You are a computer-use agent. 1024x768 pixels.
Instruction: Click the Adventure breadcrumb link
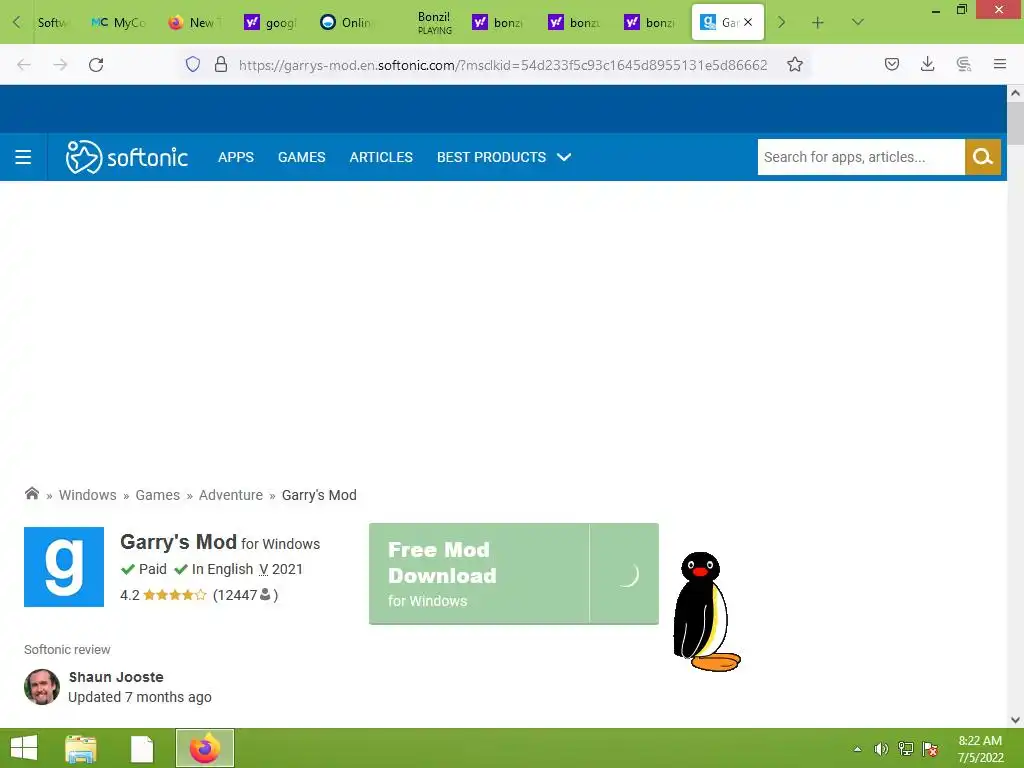pyautogui.click(x=231, y=495)
